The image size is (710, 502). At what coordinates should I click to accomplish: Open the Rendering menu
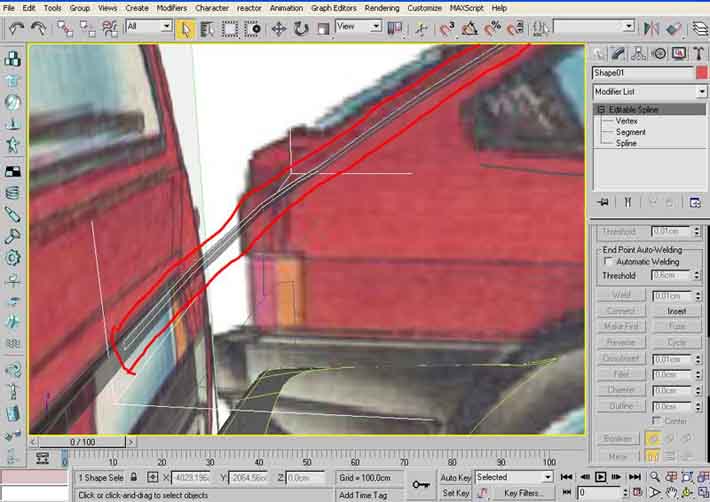[381, 8]
